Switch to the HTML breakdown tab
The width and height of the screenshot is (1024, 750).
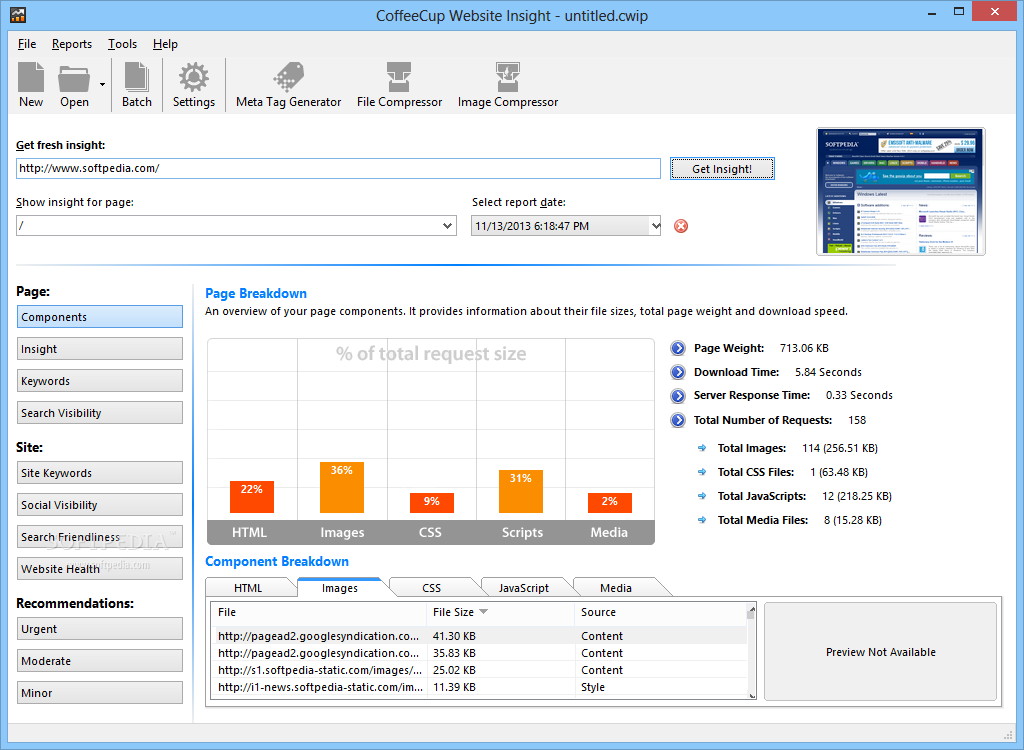point(248,587)
